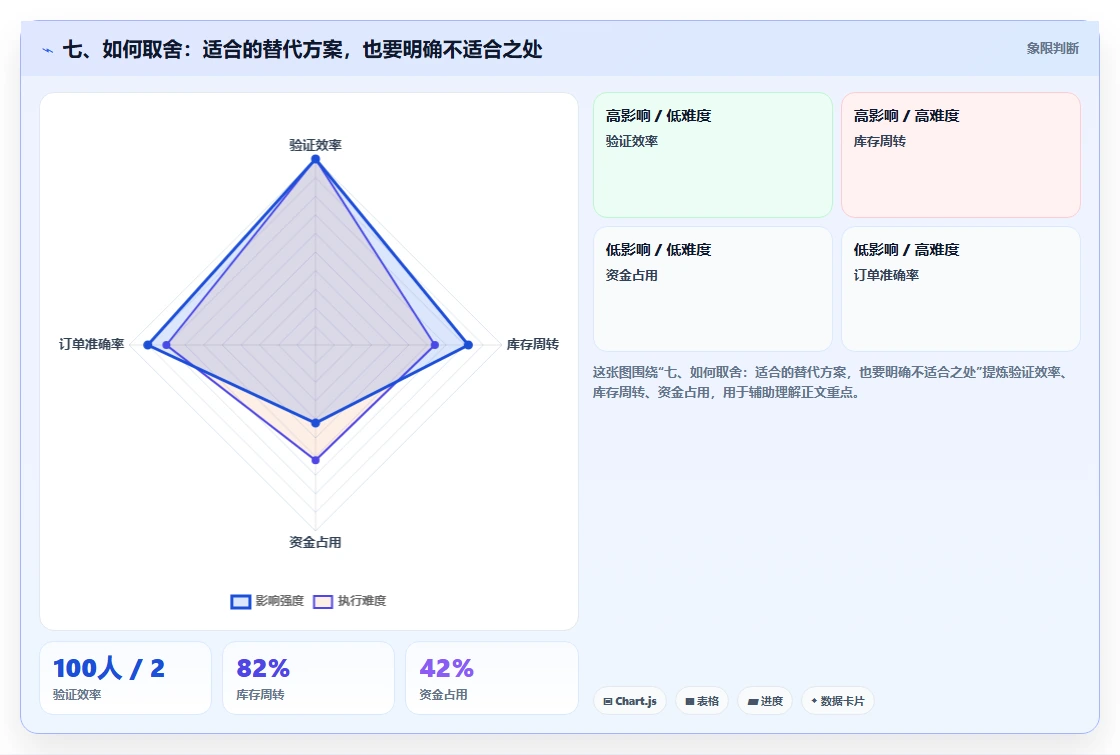This screenshot has height=755, width=1120.
Task: Click 库存周转 text in high-impact high-difficulty card
Action: click(x=879, y=141)
